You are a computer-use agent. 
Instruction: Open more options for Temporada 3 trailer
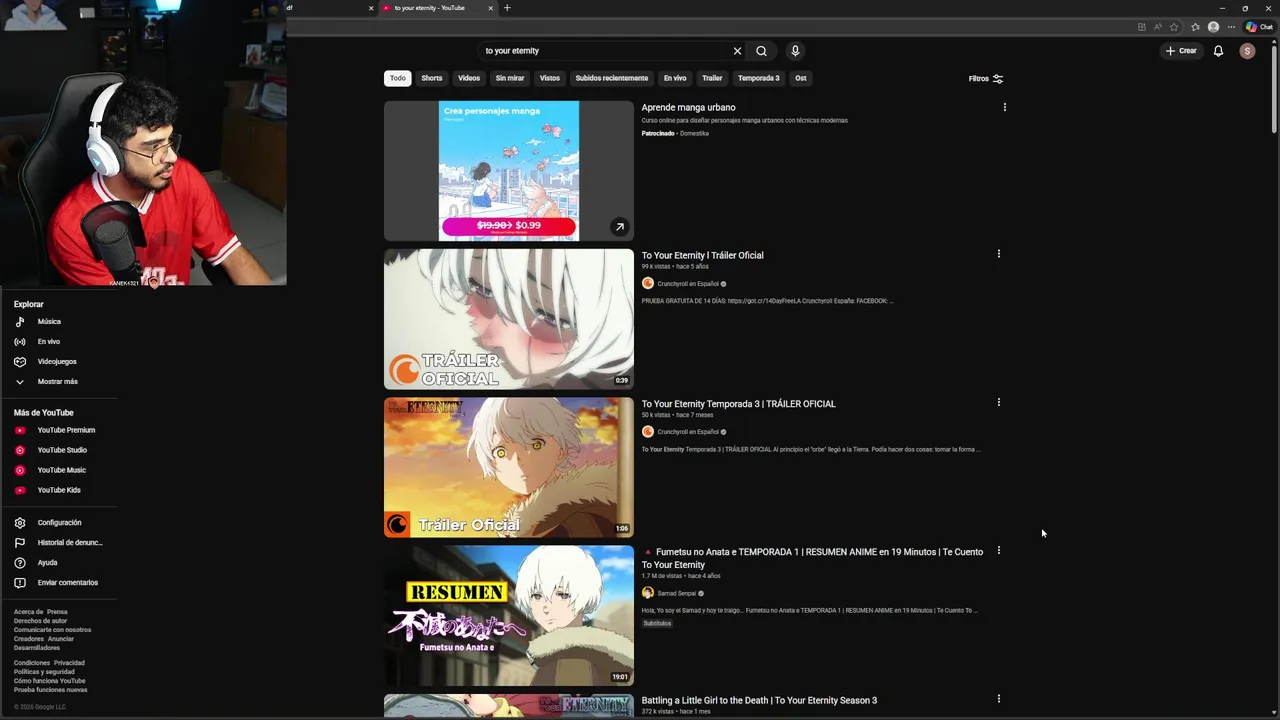998,402
